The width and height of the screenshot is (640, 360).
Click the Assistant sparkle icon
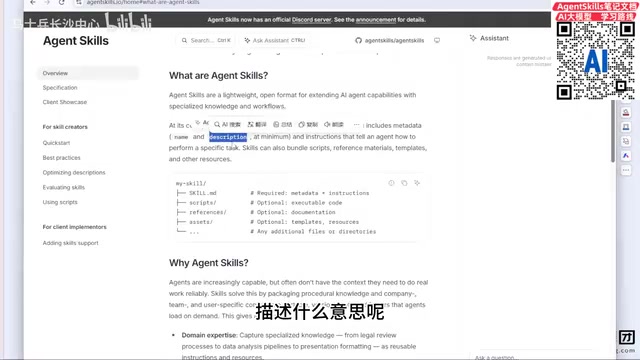pos(473,38)
